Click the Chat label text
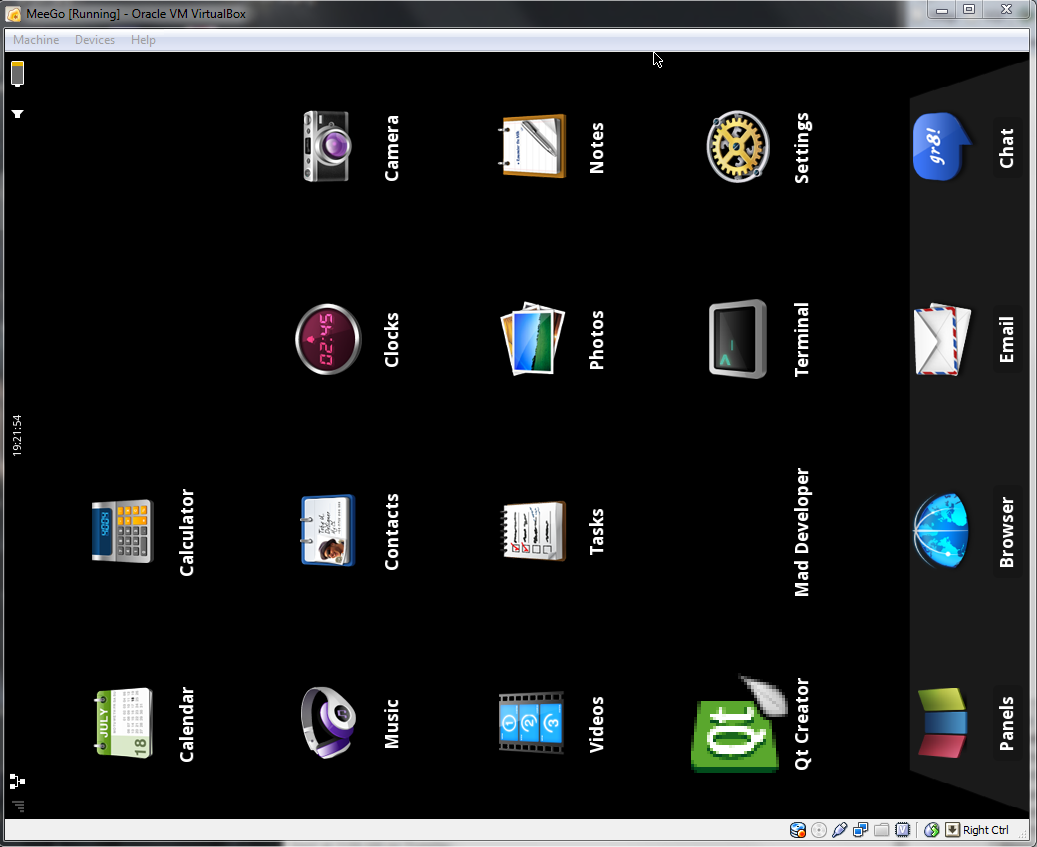The height and width of the screenshot is (847, 1037). pyautogui.click(x=1007, y=148)
